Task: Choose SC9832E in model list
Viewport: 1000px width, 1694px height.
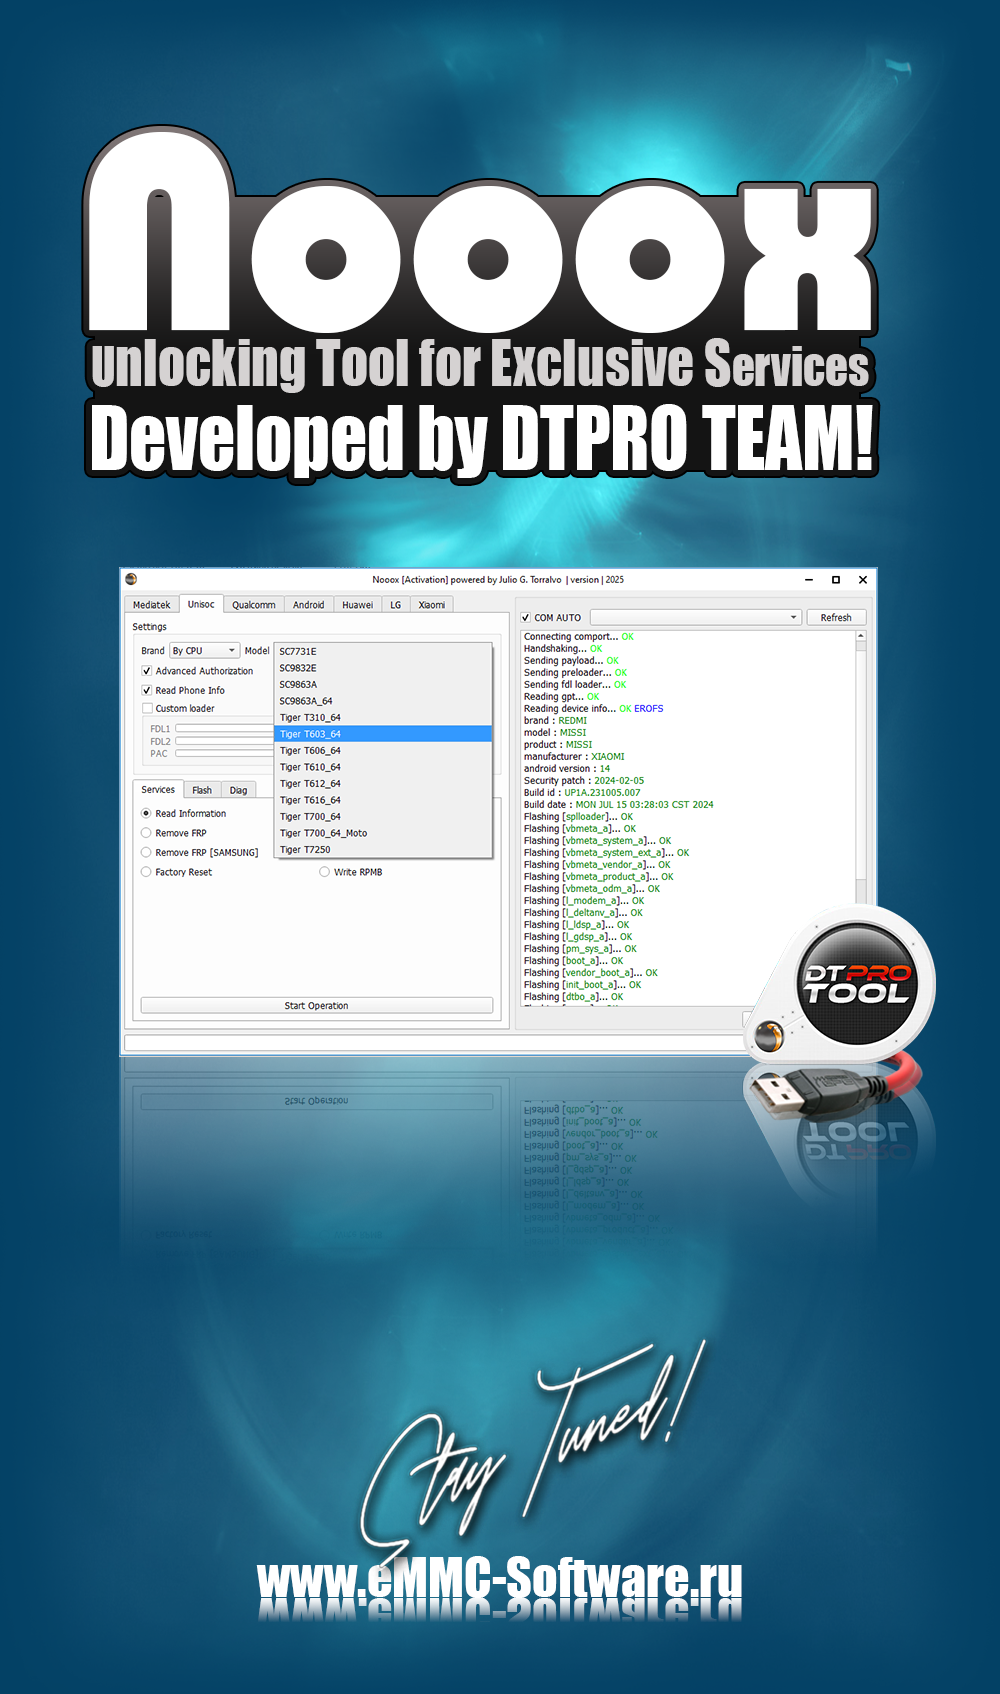Action: 383,668
